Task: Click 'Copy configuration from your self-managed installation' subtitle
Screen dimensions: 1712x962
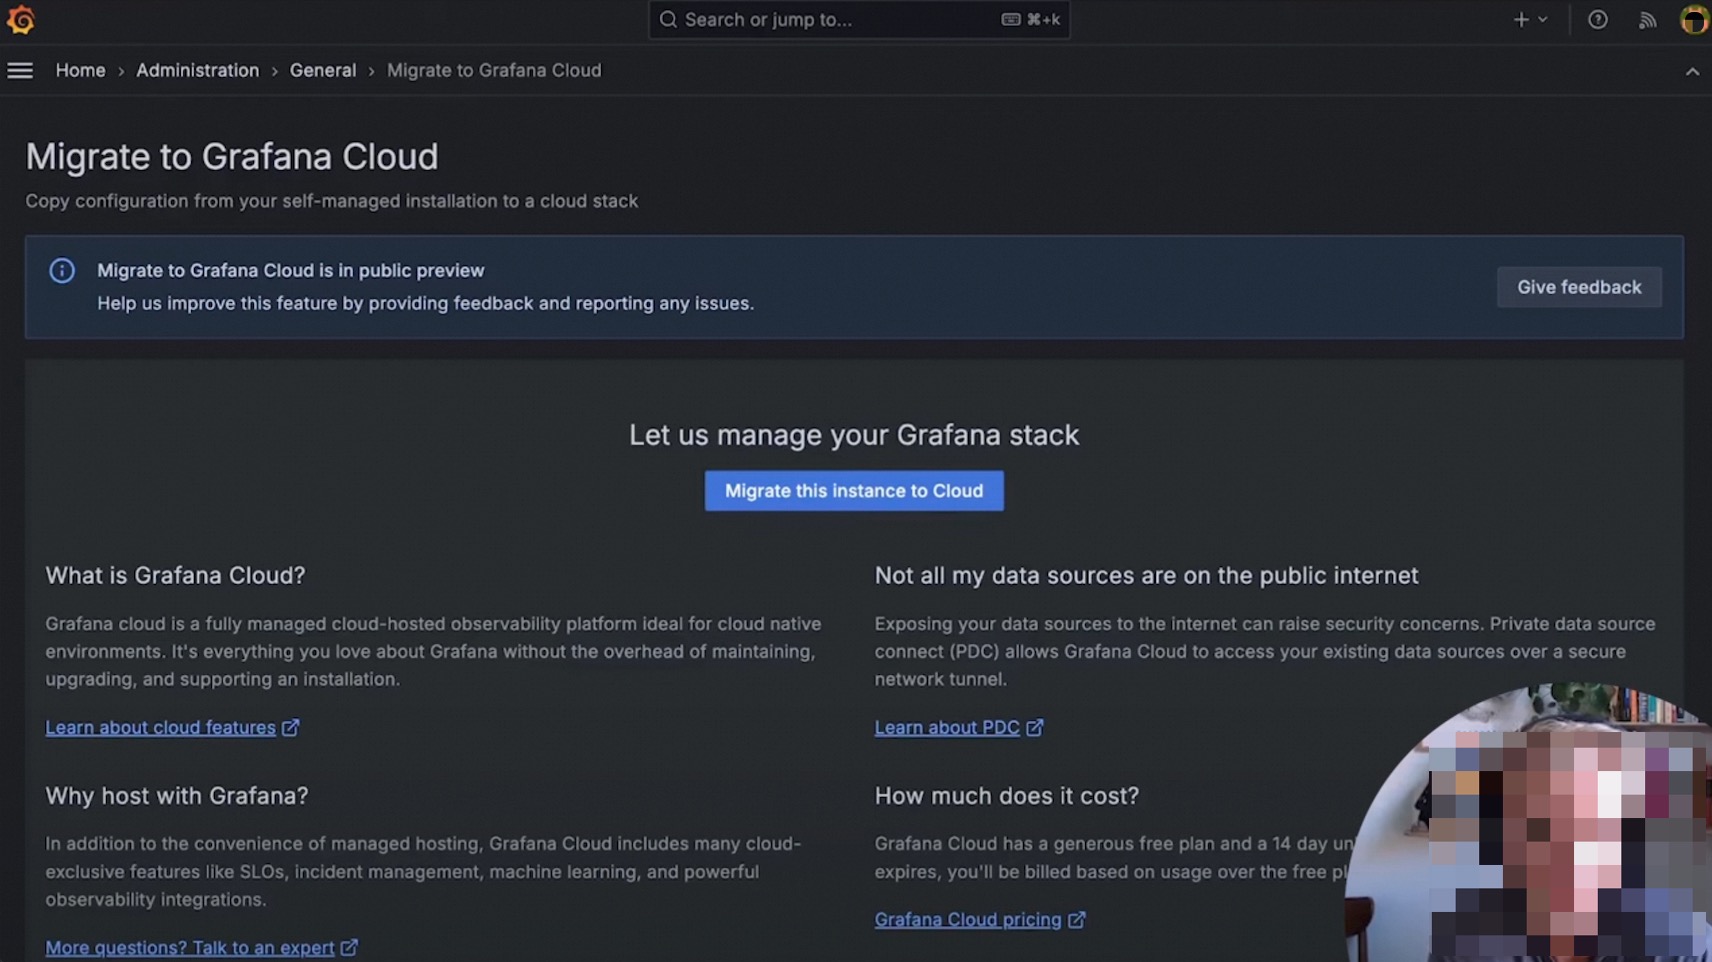Action: [x=332, y=201]
